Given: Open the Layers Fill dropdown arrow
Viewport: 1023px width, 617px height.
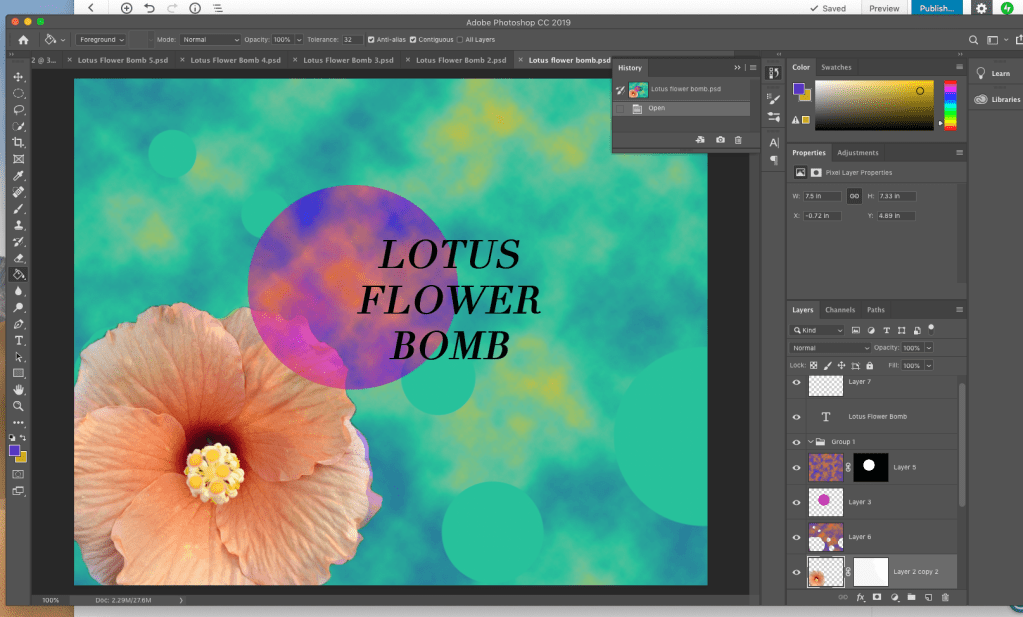Looking at the screenshot, I should [929, 365].
